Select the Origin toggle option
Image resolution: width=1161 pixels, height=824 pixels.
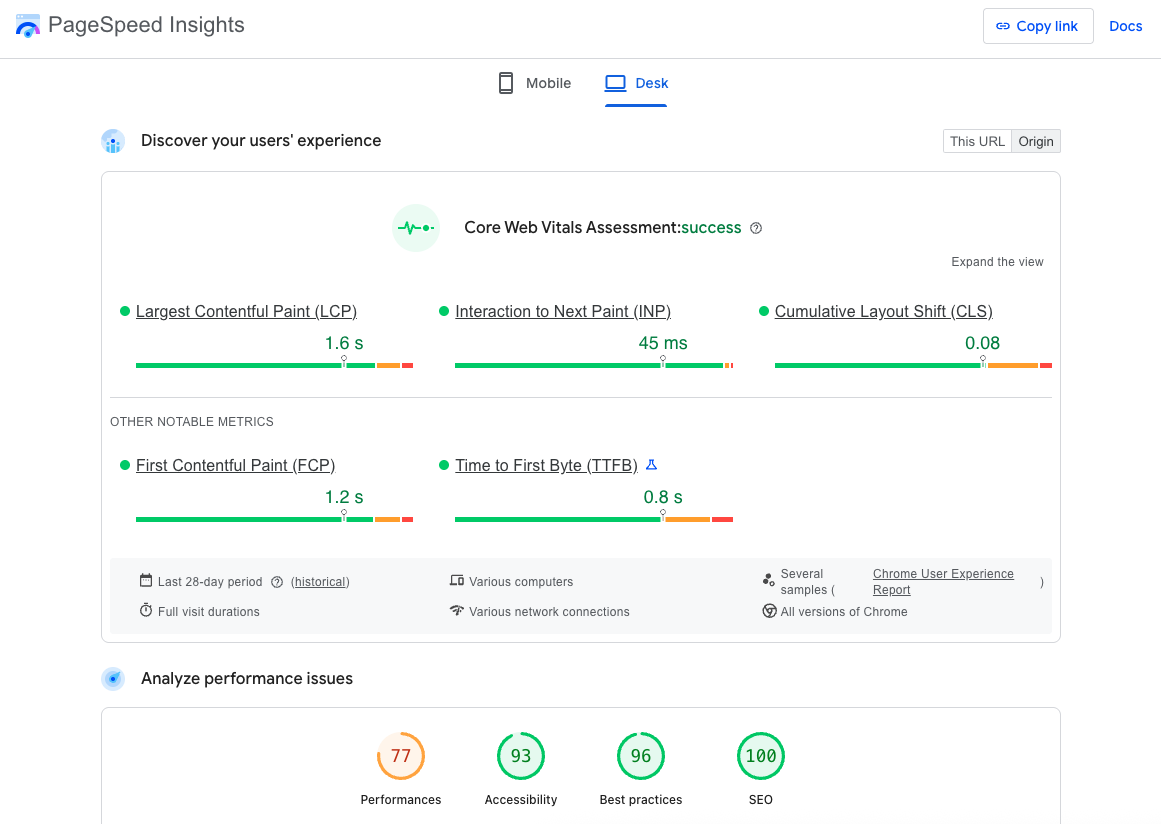pyautogui.click(x=1036, y=141)
